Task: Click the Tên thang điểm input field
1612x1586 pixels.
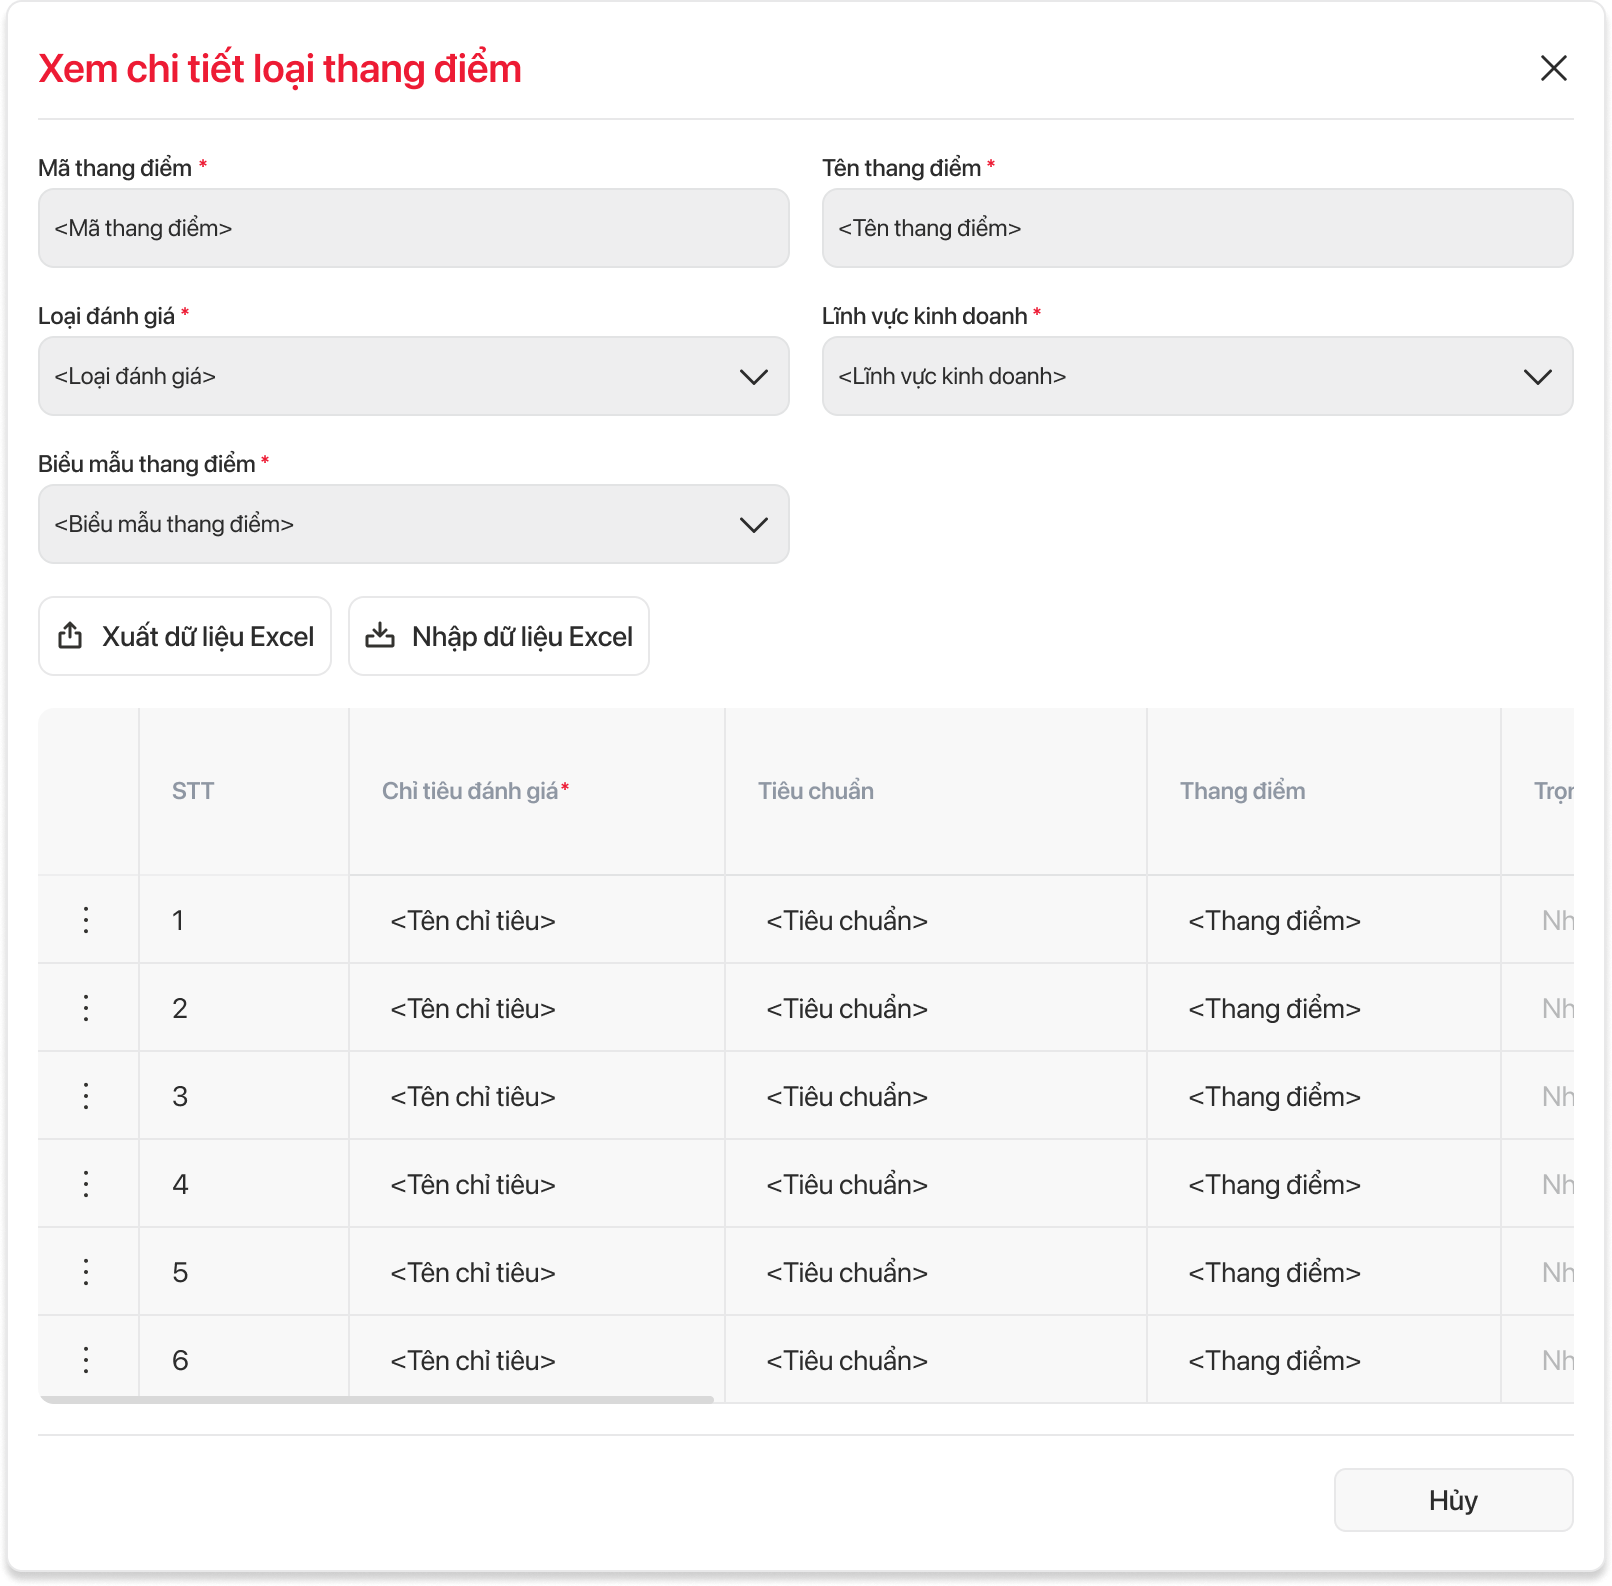Action: pos(1197,228)
